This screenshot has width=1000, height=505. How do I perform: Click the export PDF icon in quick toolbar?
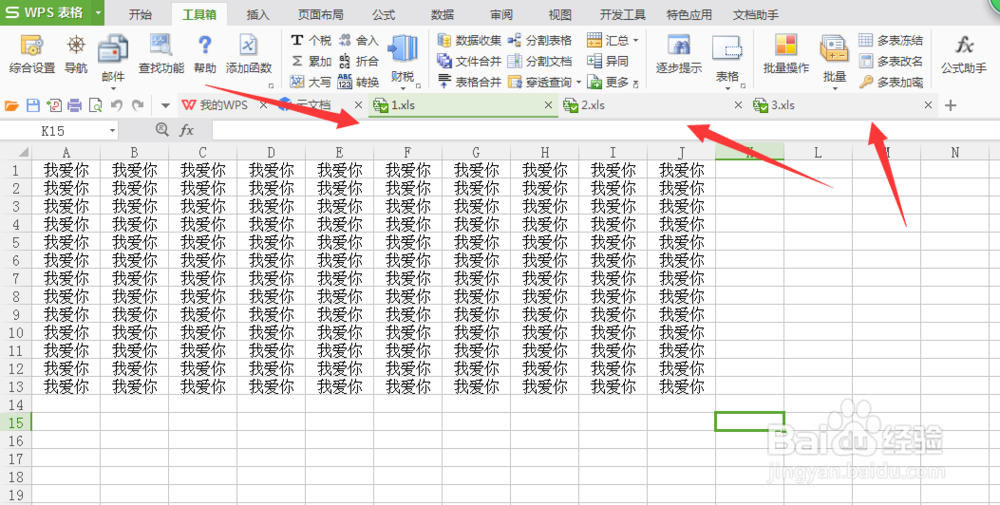tap(54, 105)
